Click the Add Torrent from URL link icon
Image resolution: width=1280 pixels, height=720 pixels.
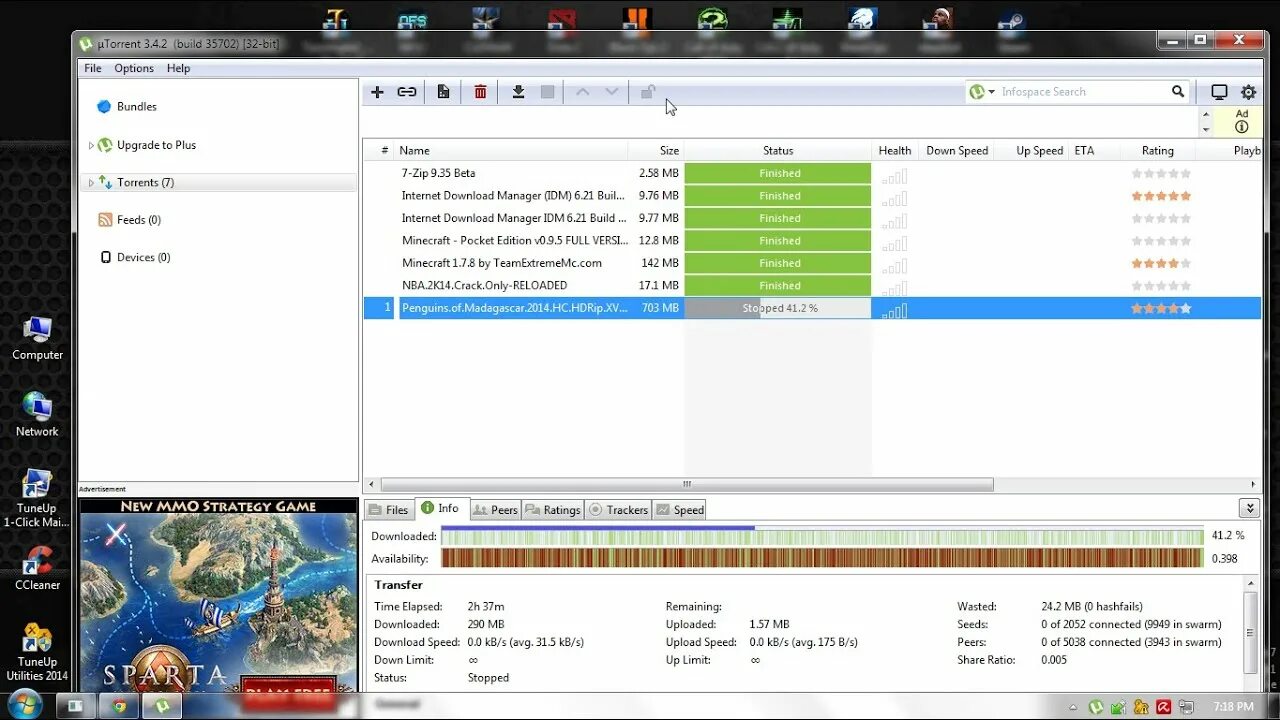[407, 92]
